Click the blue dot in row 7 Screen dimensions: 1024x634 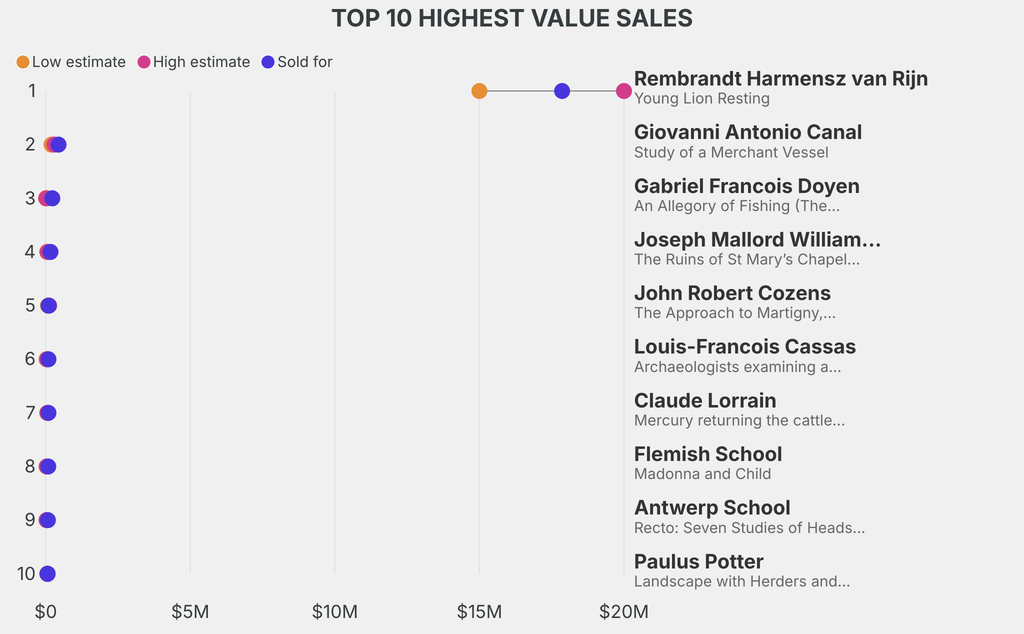coord(48,413)
